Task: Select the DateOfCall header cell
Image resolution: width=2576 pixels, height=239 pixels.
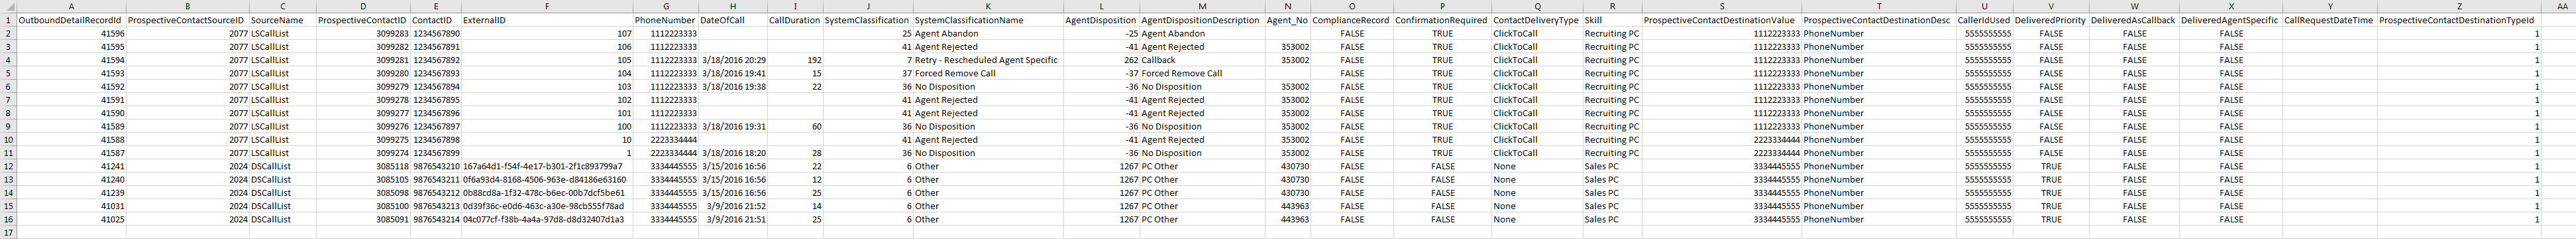Action: [x=732, y=20]
